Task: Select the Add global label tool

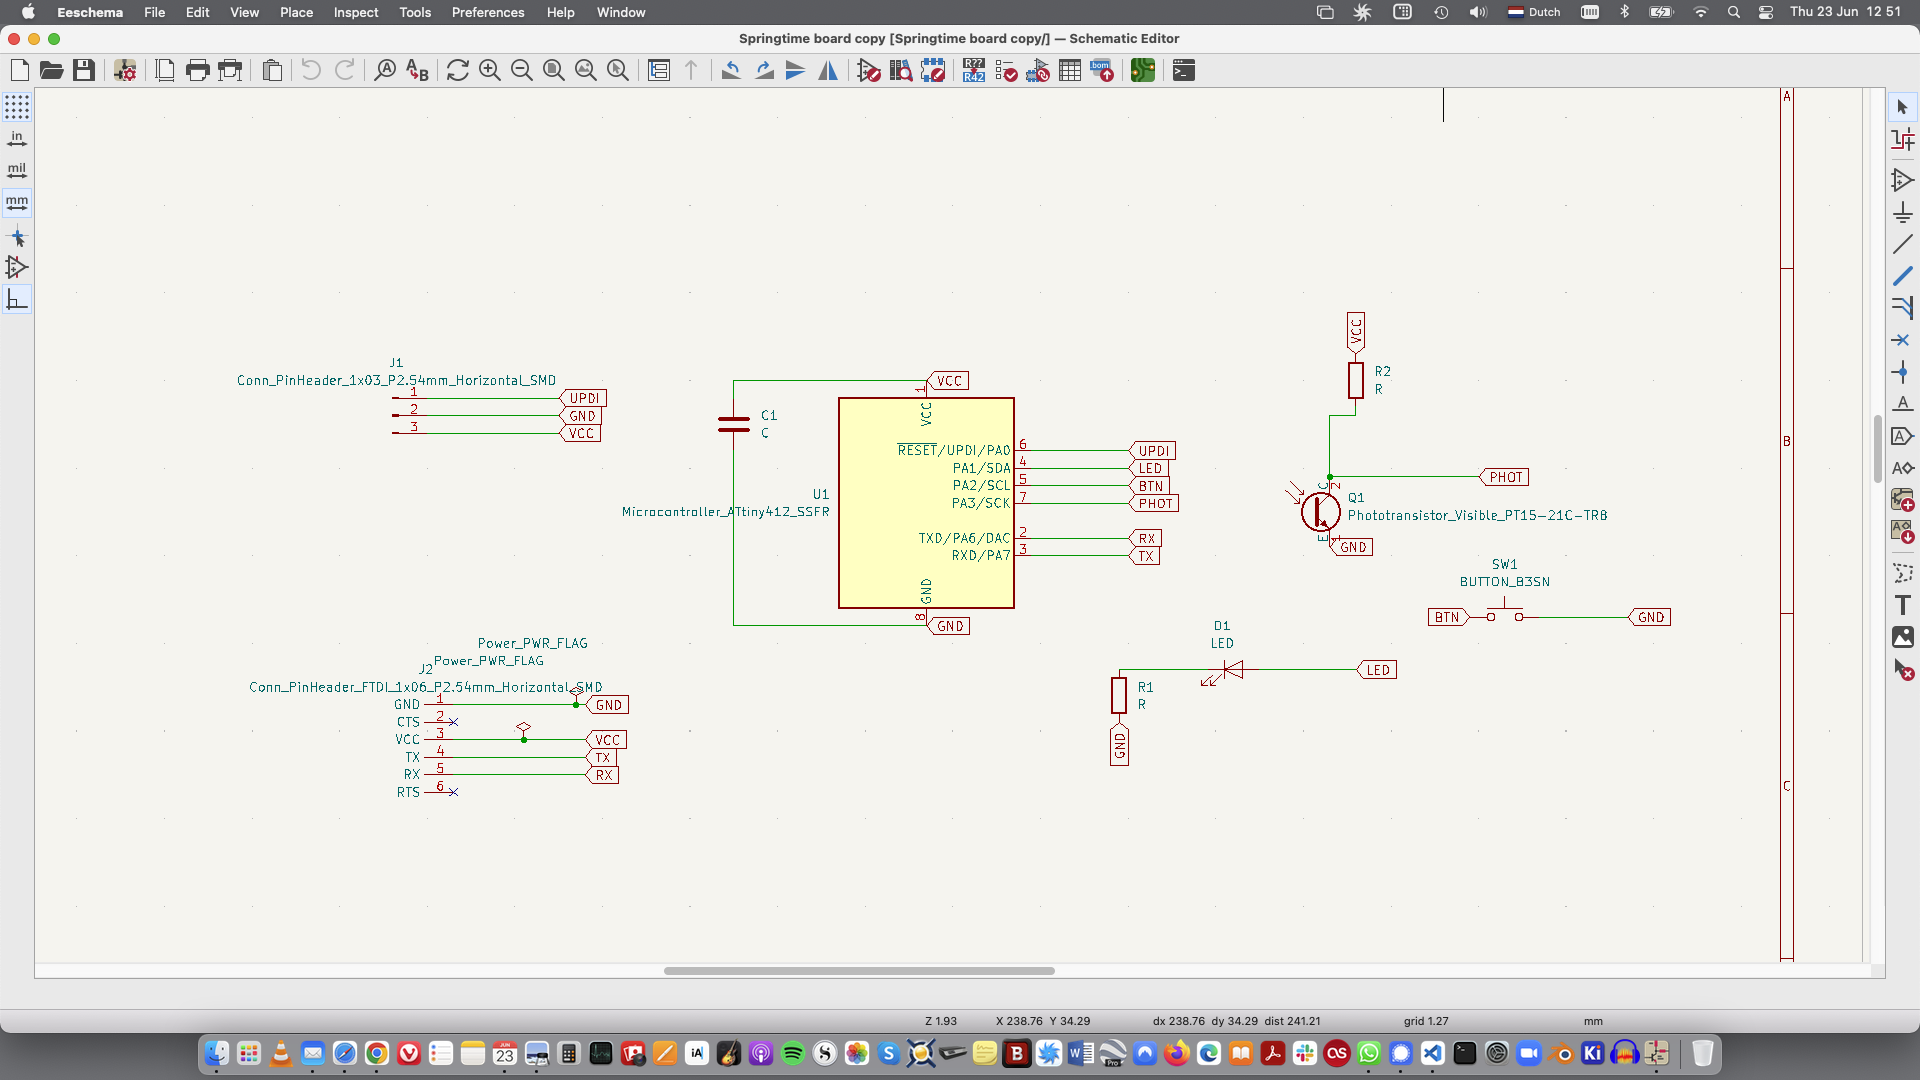Action: click(1903, 436)
